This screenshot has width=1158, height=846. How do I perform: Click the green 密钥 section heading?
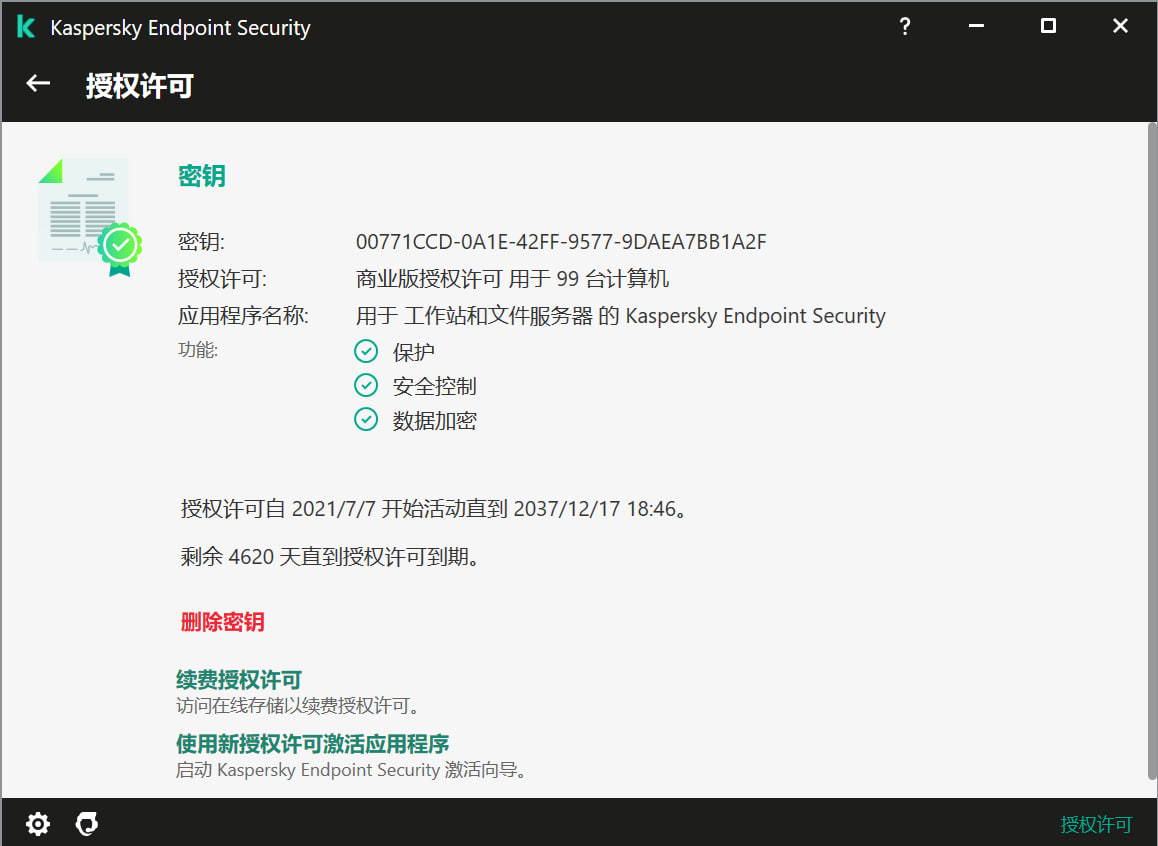202,176
